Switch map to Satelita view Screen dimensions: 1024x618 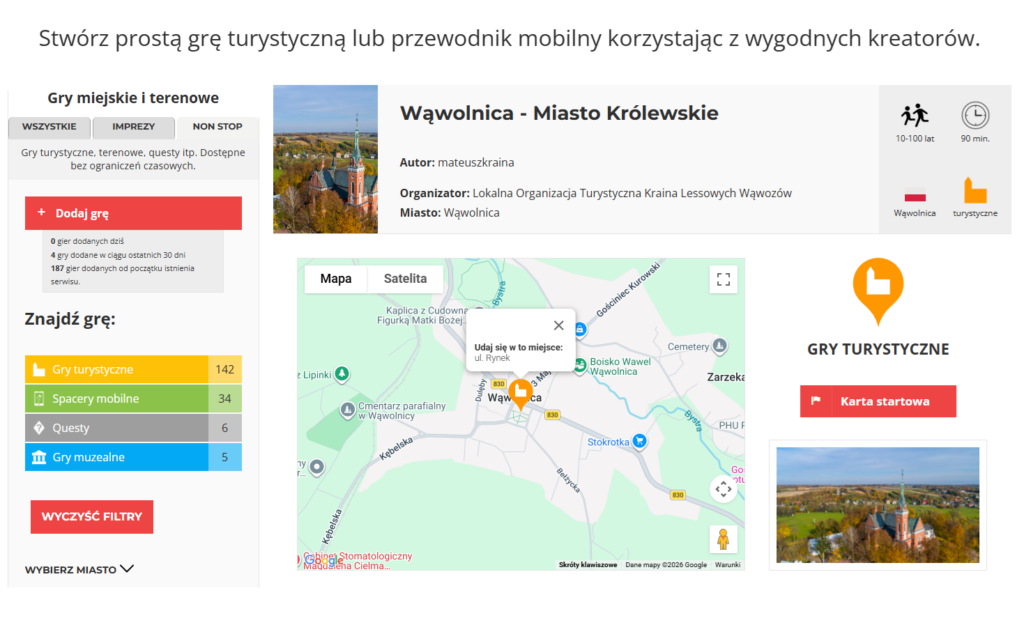(405, 279)
